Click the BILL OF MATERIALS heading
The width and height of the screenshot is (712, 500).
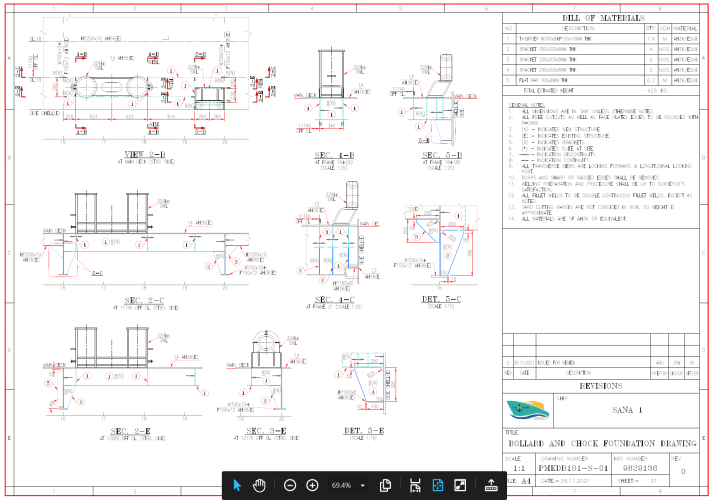click(601, 18)
